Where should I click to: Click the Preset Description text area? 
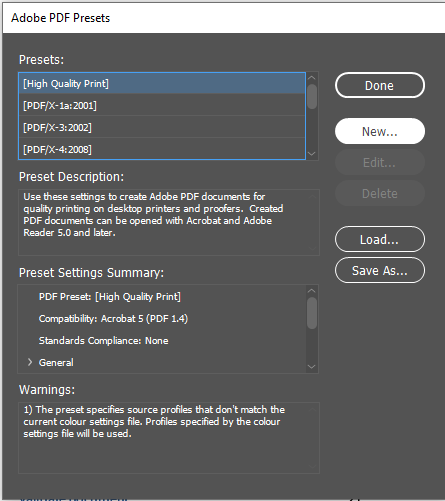[169, 222]
